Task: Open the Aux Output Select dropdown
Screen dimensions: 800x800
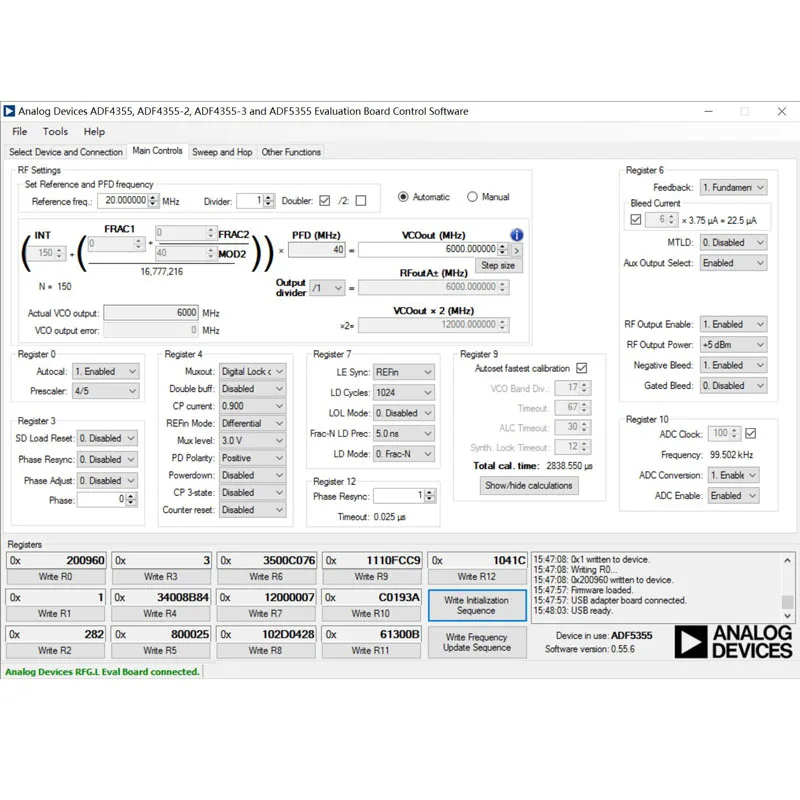Action: pos(733,263)
